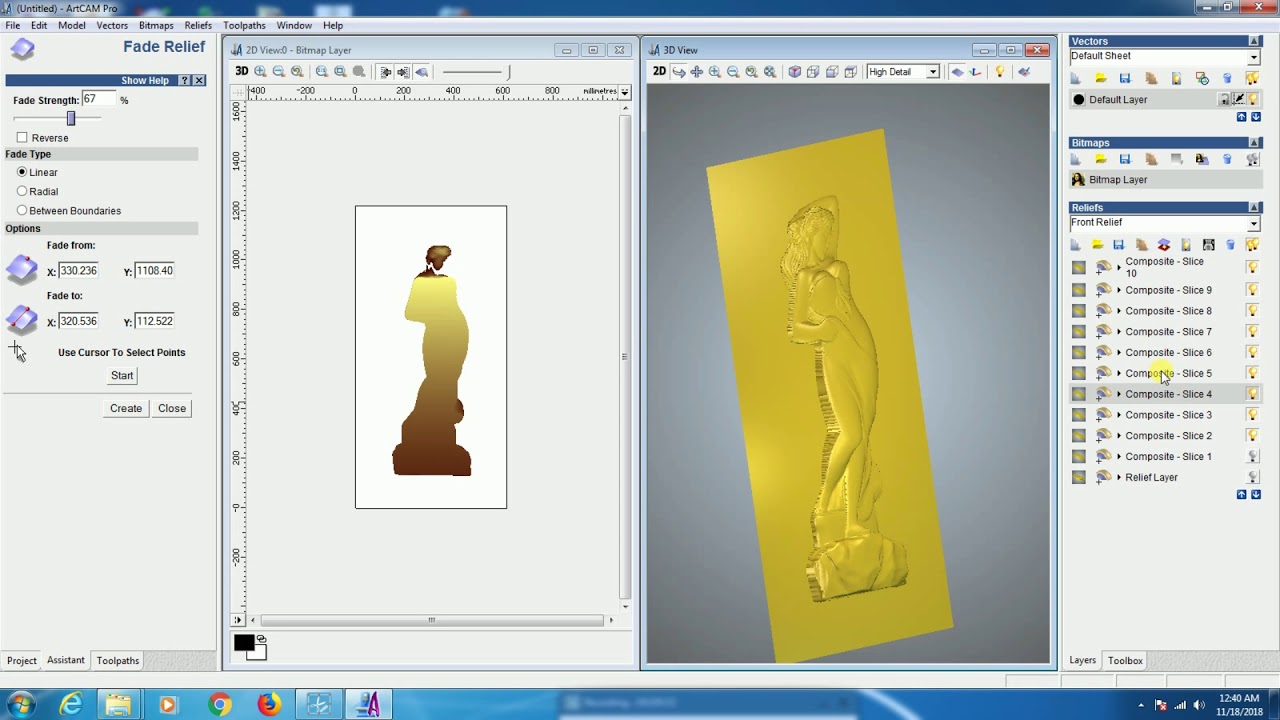Save vector layer using Vectors panel disk icon

tap(1125, 78)
